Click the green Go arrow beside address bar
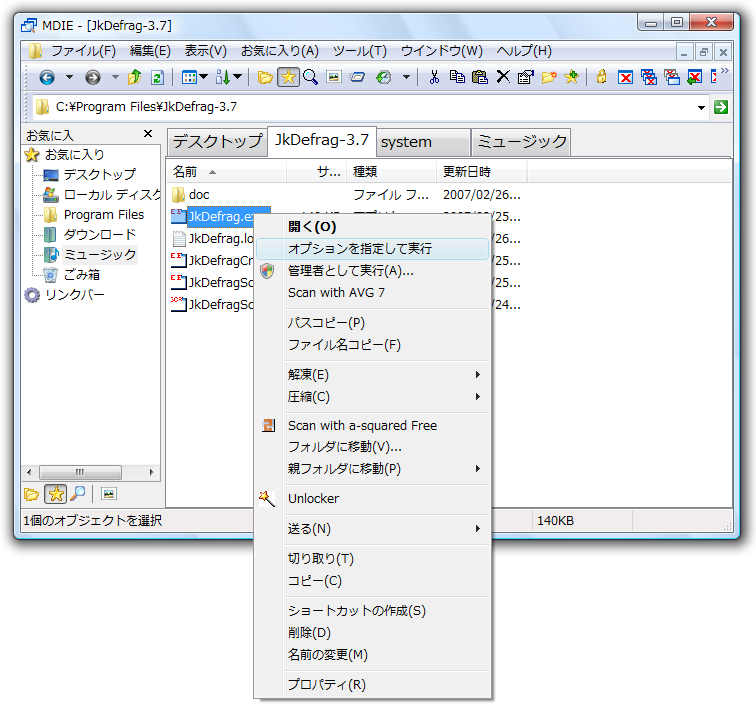The image size is (756, 707). click(720, 107)
